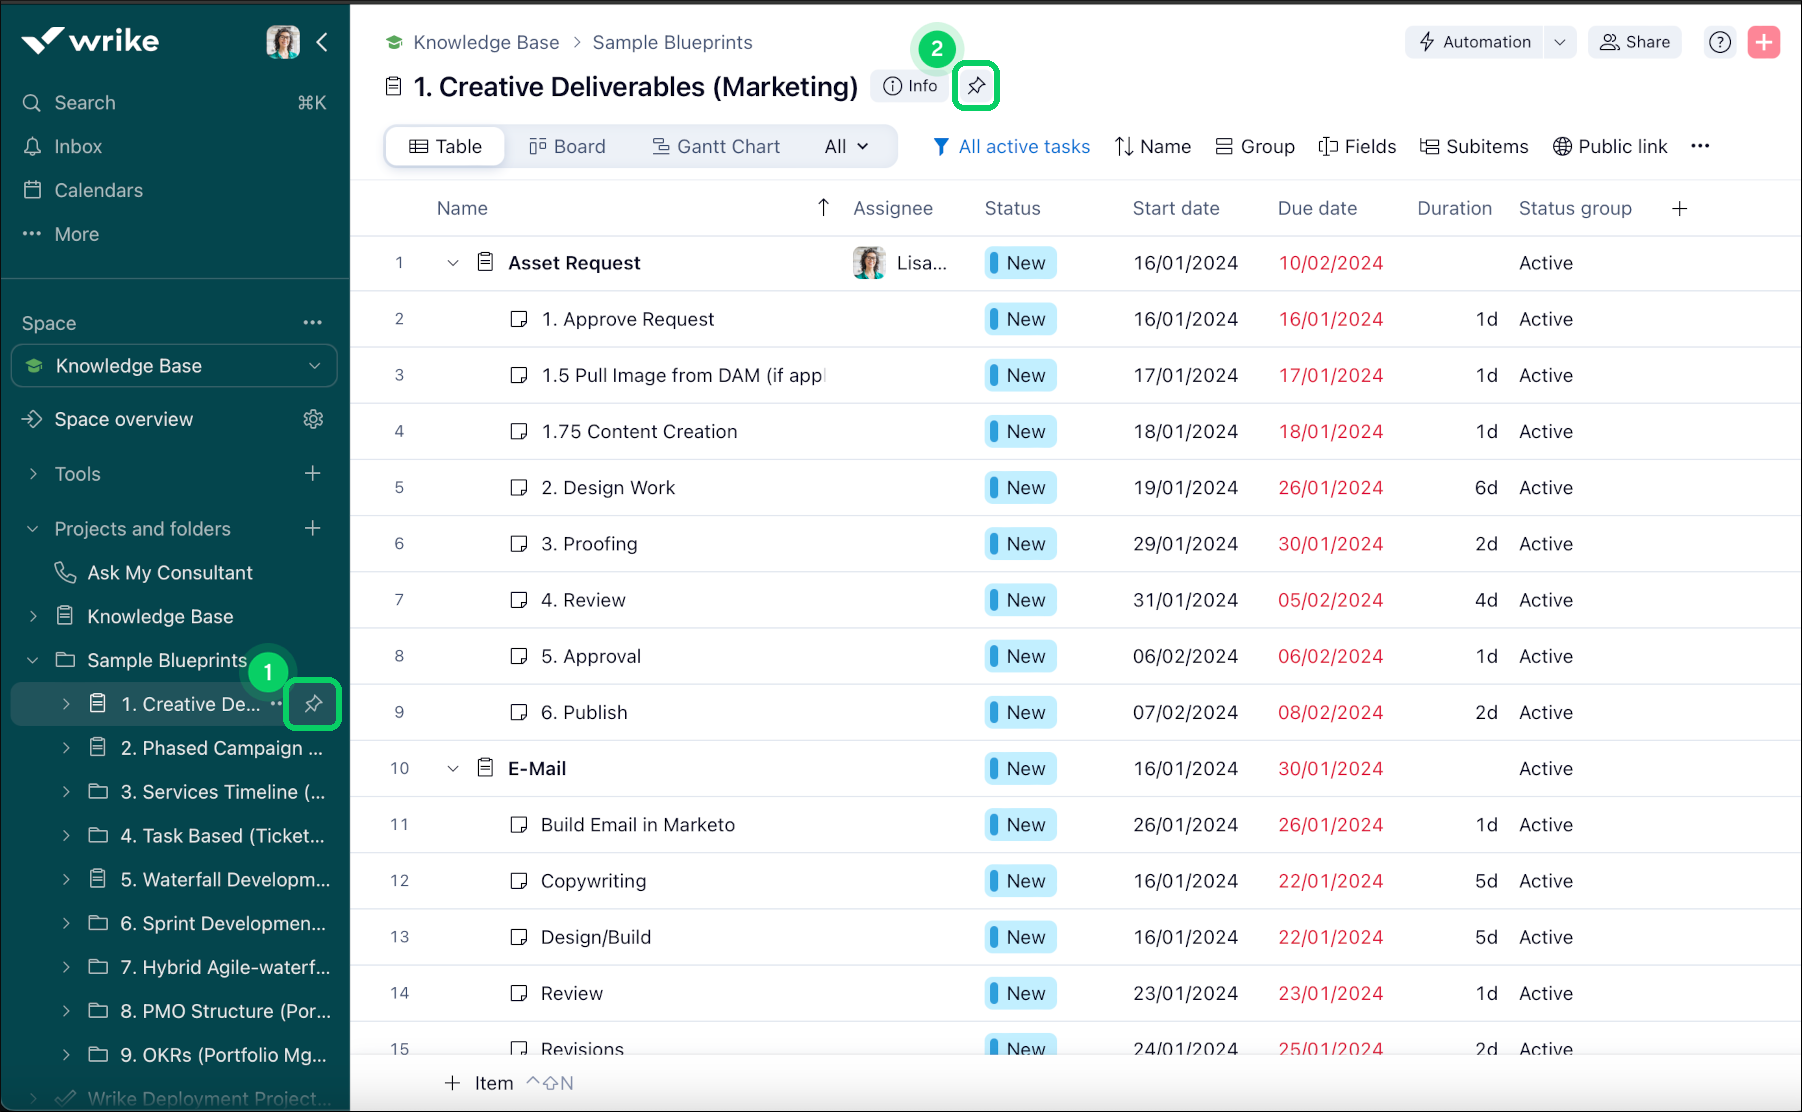
Task: Pin the project using the header pin icon
Action: [976, 86]
